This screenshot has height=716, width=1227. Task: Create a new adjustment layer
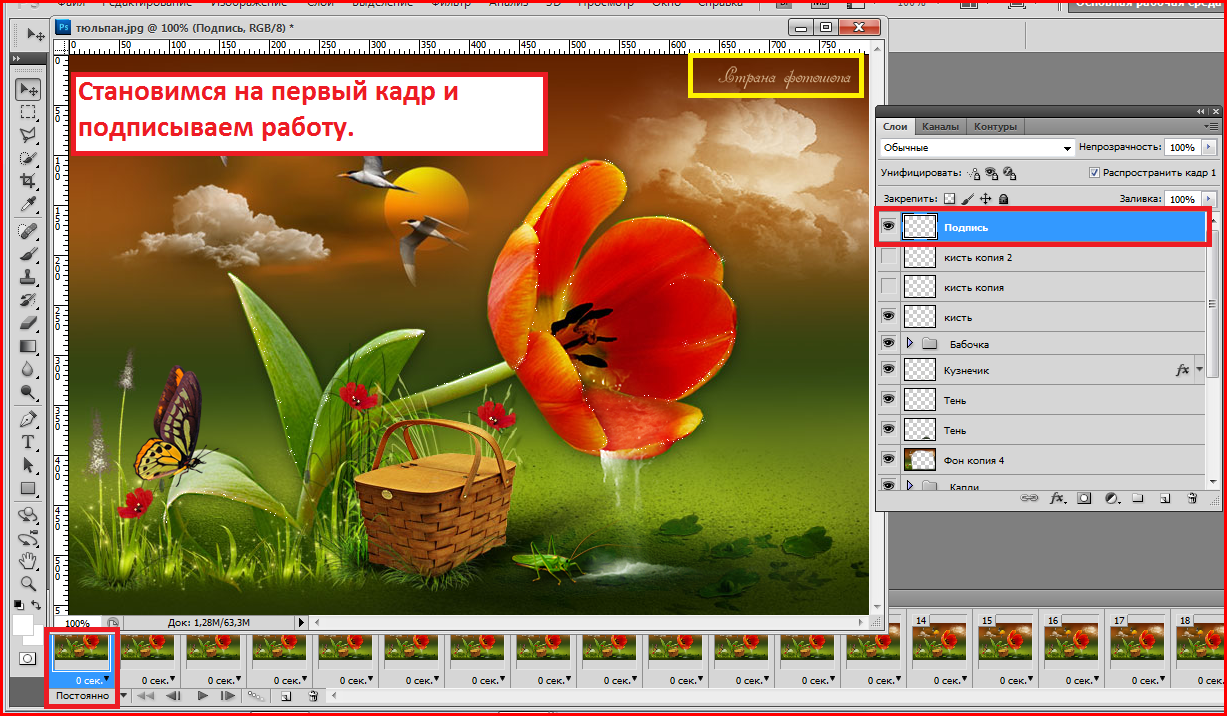[1111, 497]
